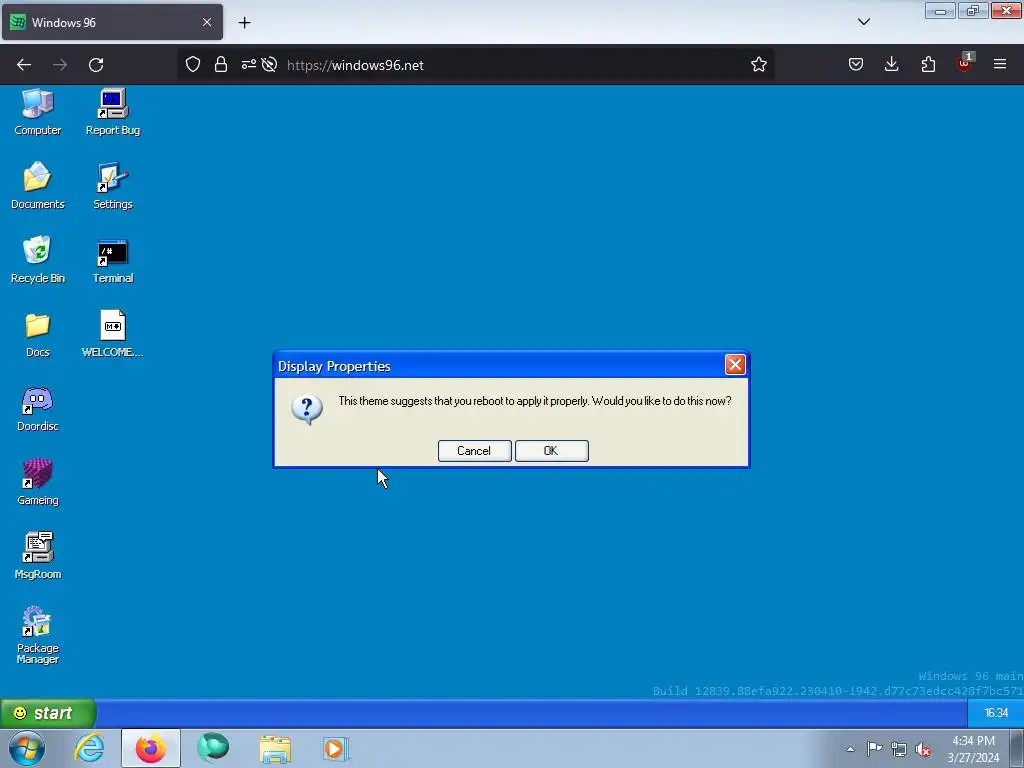
Task: Go back using the browser back arrow
Action: (x=24, y=65)
